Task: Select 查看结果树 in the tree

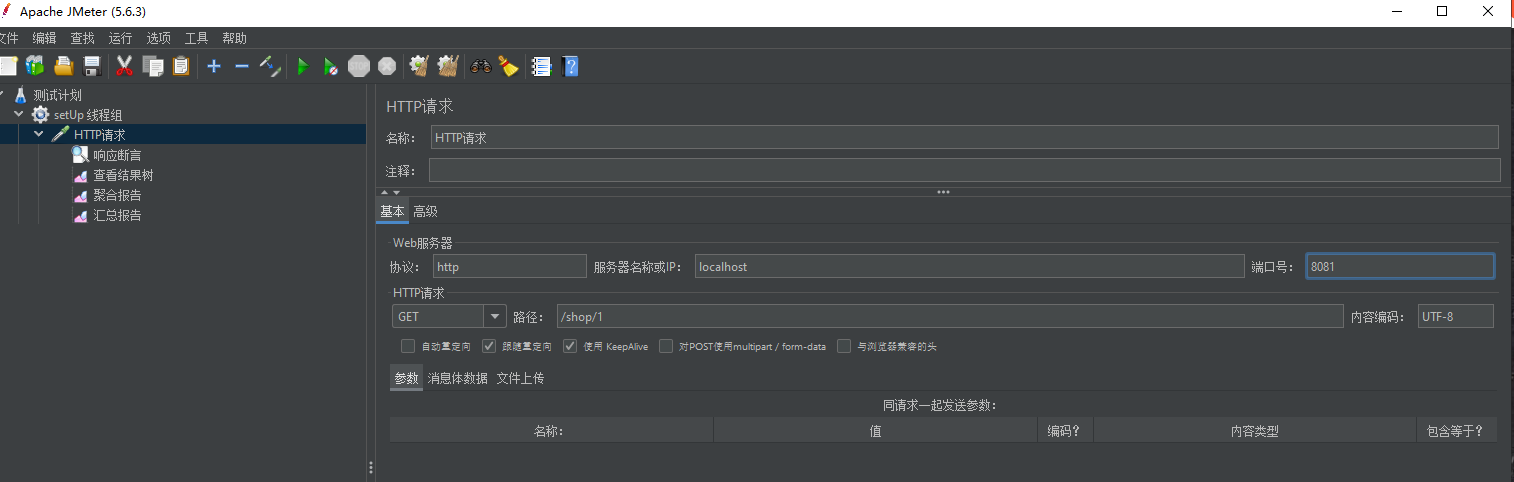Action: click(x=123, y=175)
